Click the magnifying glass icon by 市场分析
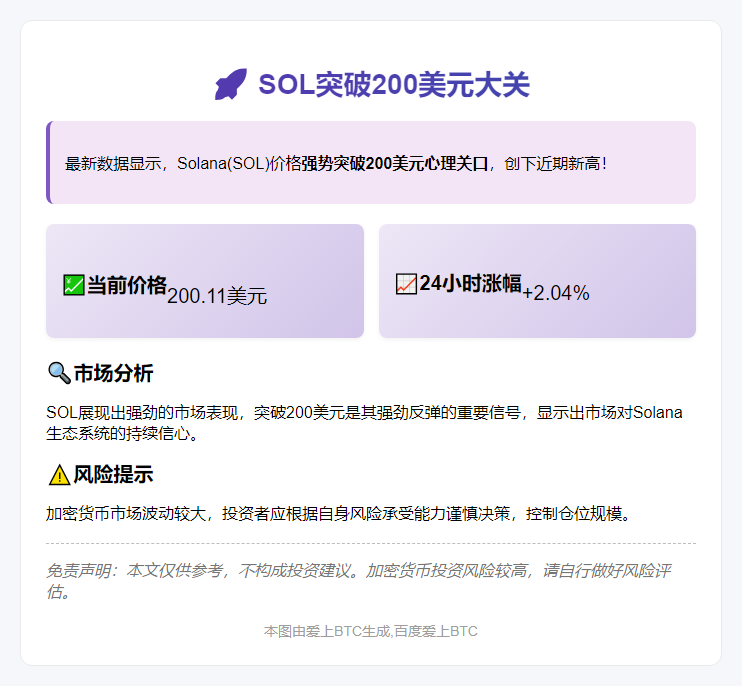The height and width of the screenshot is (686, 742). click(x=59, y=373)
